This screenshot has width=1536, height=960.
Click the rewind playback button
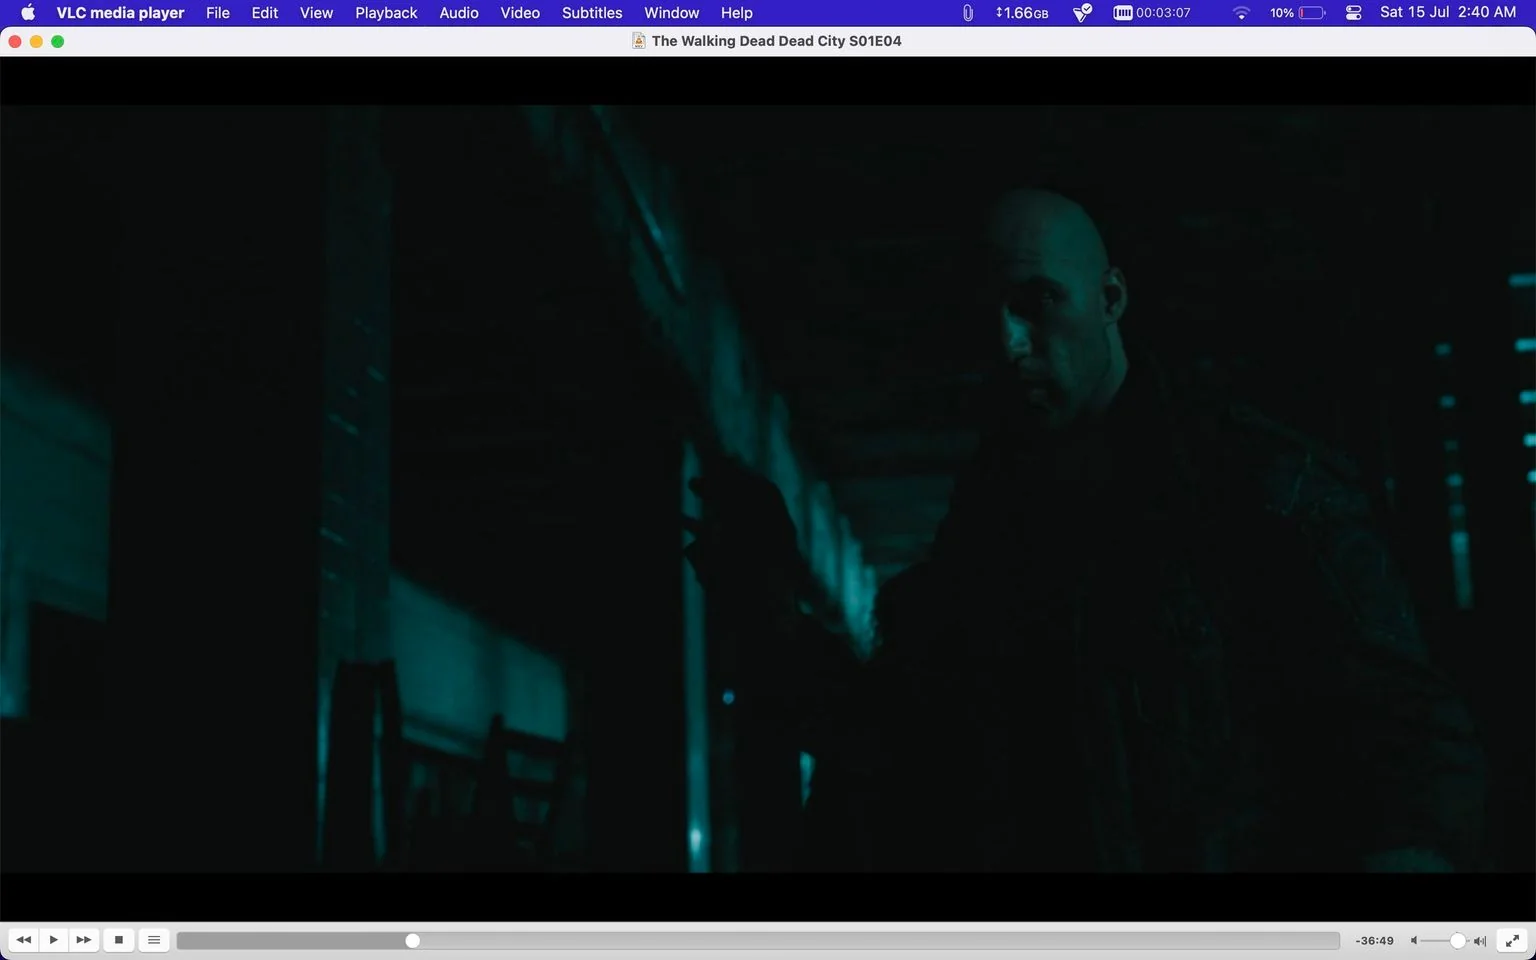[x=23, y=940]
